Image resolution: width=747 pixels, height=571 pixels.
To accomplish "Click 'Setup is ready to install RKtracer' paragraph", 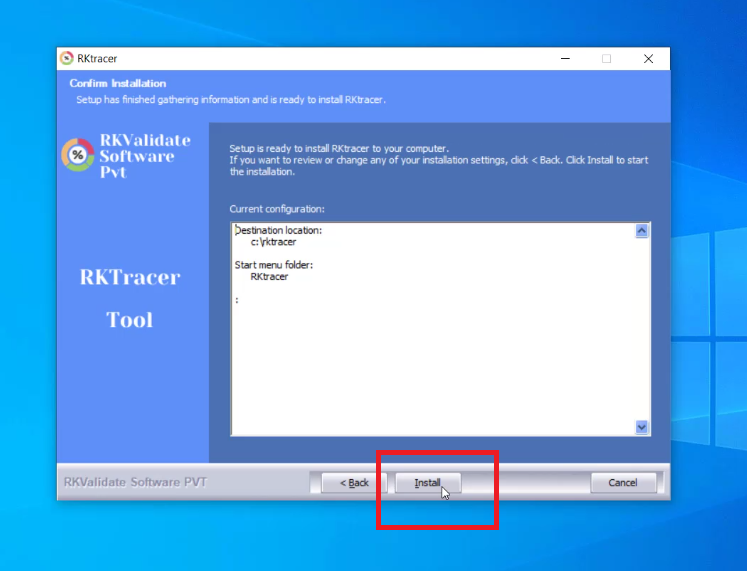I will click(438, 160).
